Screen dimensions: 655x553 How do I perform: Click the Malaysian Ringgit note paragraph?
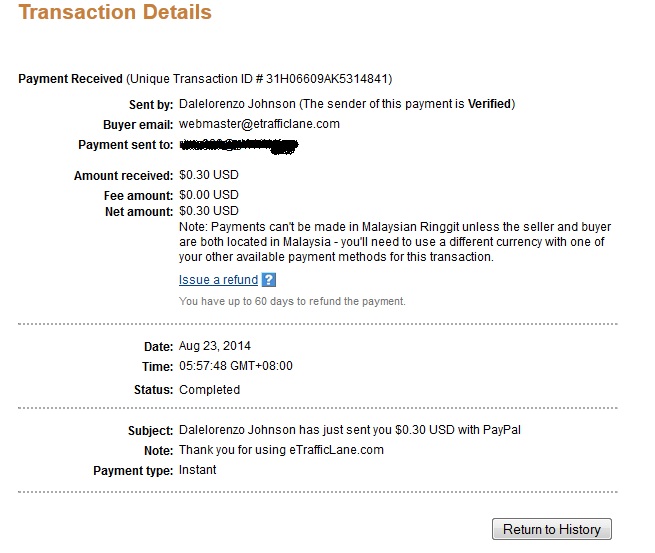(x=395, y=242)
